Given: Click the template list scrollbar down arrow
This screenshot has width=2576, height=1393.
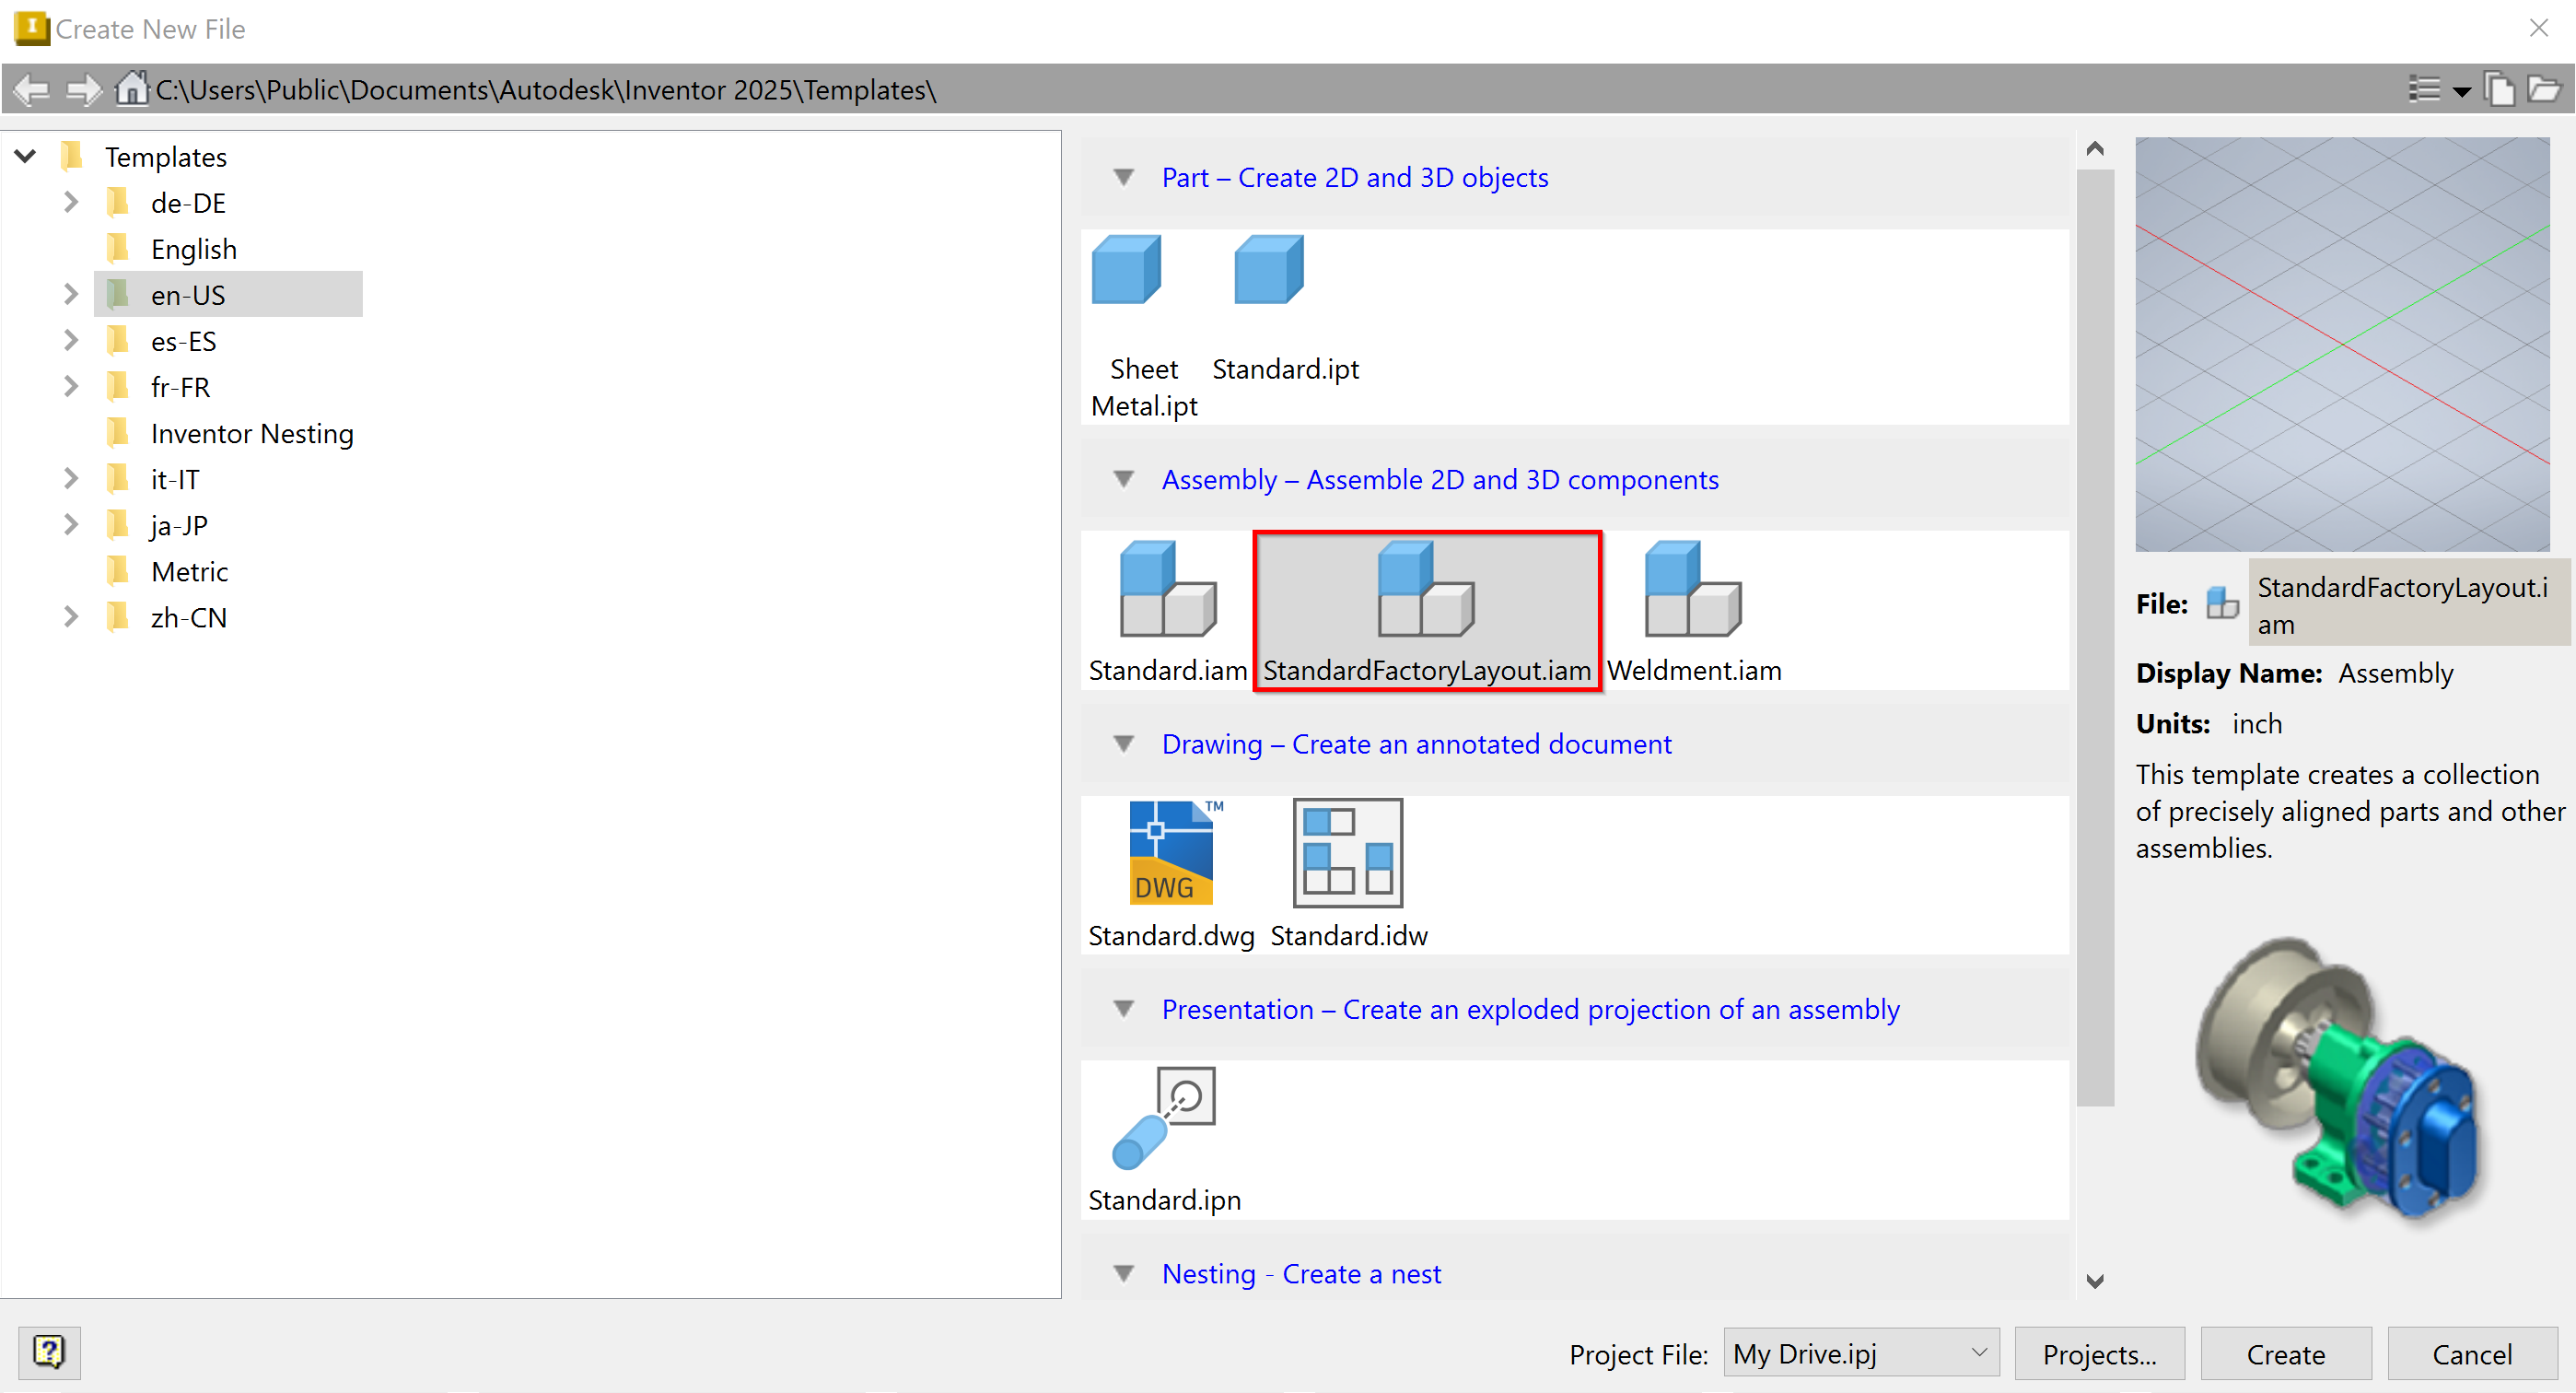Looking at the screenshot, I should [2095, 1281].
